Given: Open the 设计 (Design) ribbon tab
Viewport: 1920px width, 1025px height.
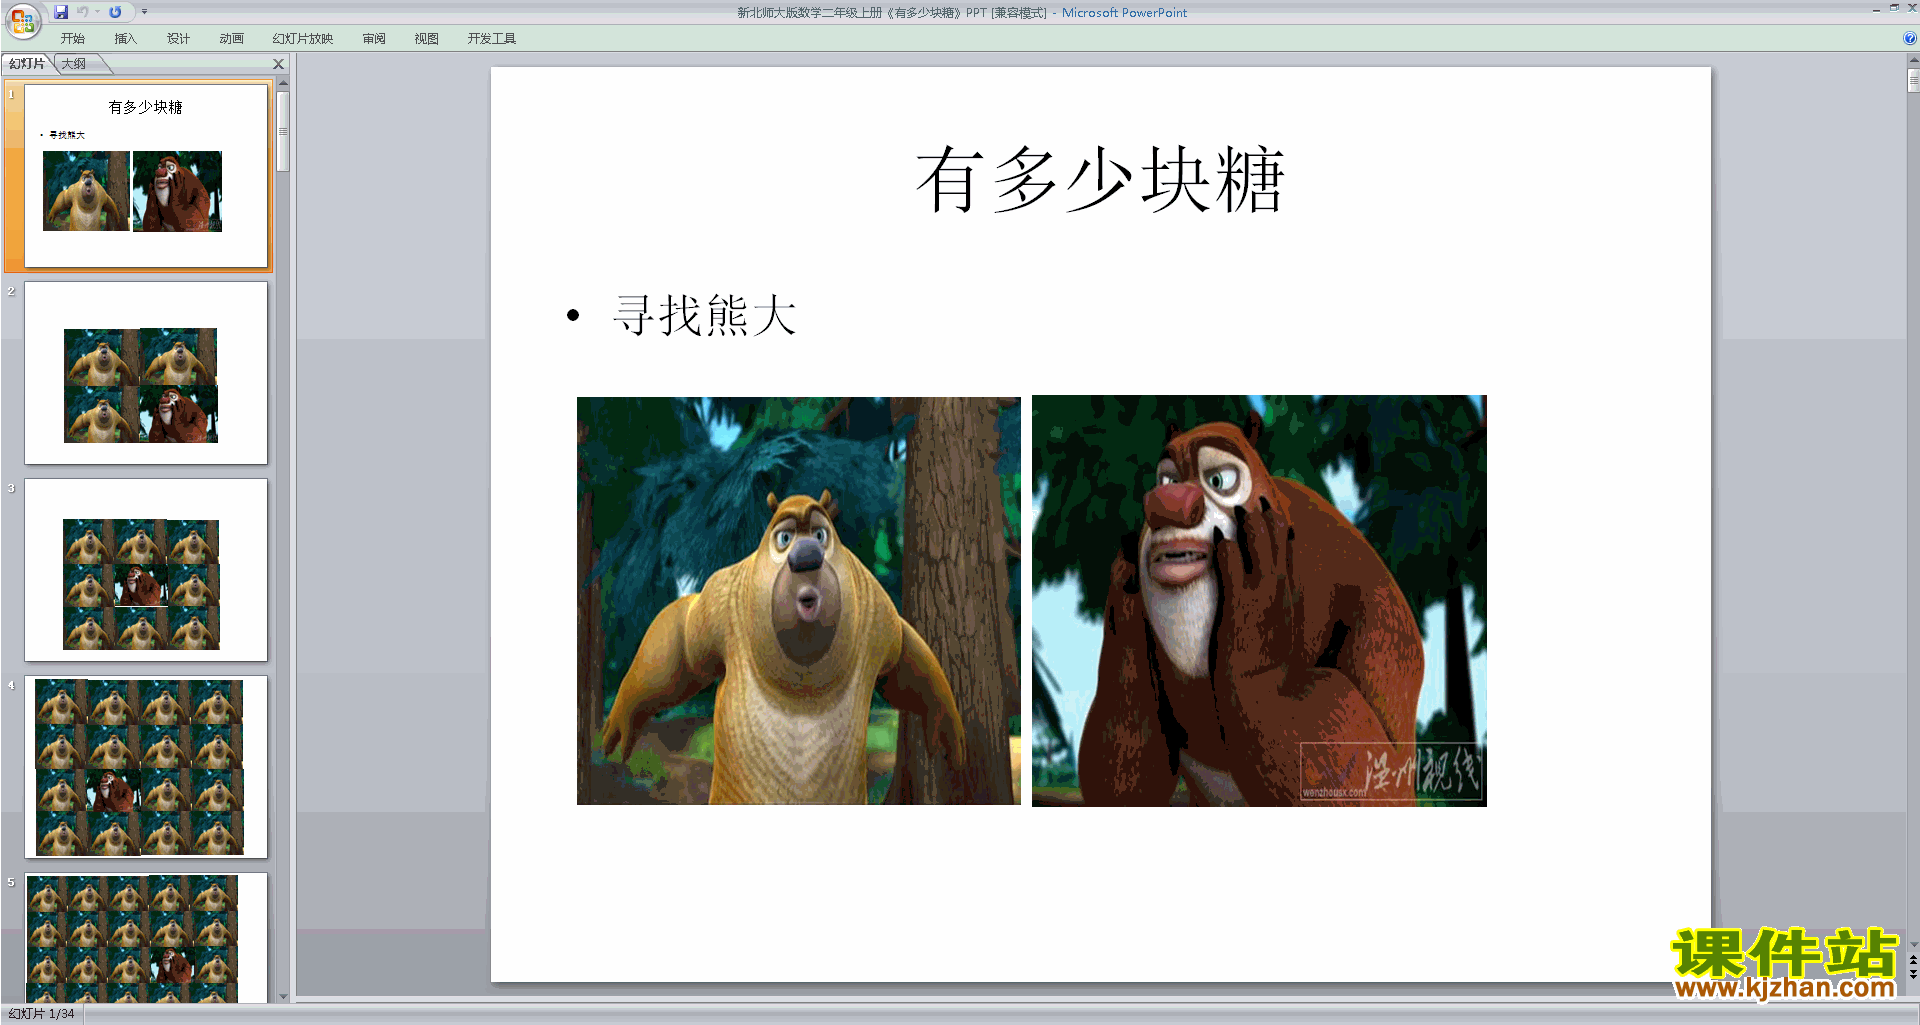Looking at the screenshot, I should coord(179,38).
